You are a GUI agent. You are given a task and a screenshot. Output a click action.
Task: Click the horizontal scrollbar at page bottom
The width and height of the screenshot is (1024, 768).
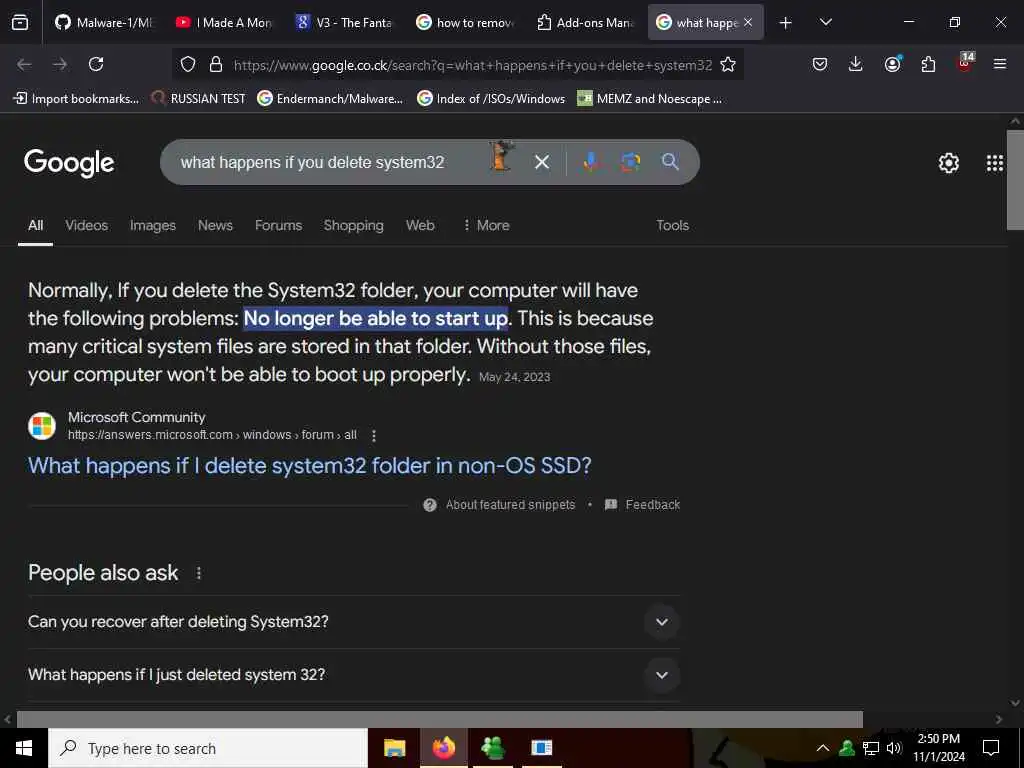[x=440, y=719]
